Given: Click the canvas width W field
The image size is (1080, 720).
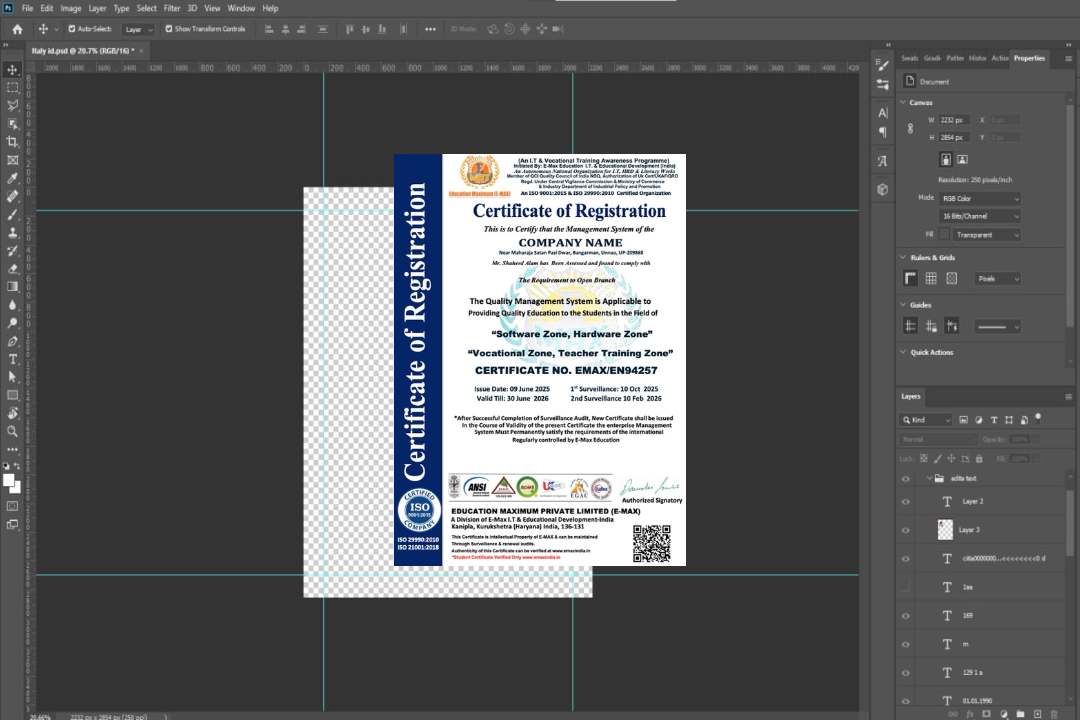Looking at the screenshot, I should 955,120.
